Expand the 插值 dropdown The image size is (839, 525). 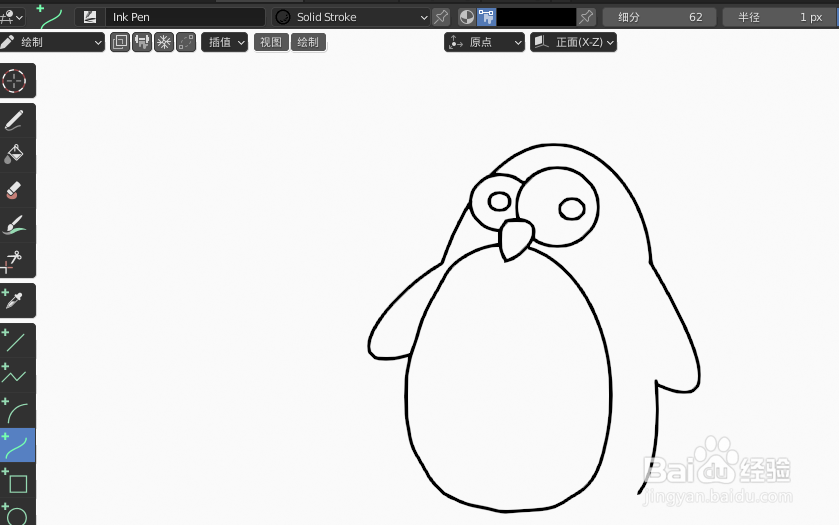[225, 42]
